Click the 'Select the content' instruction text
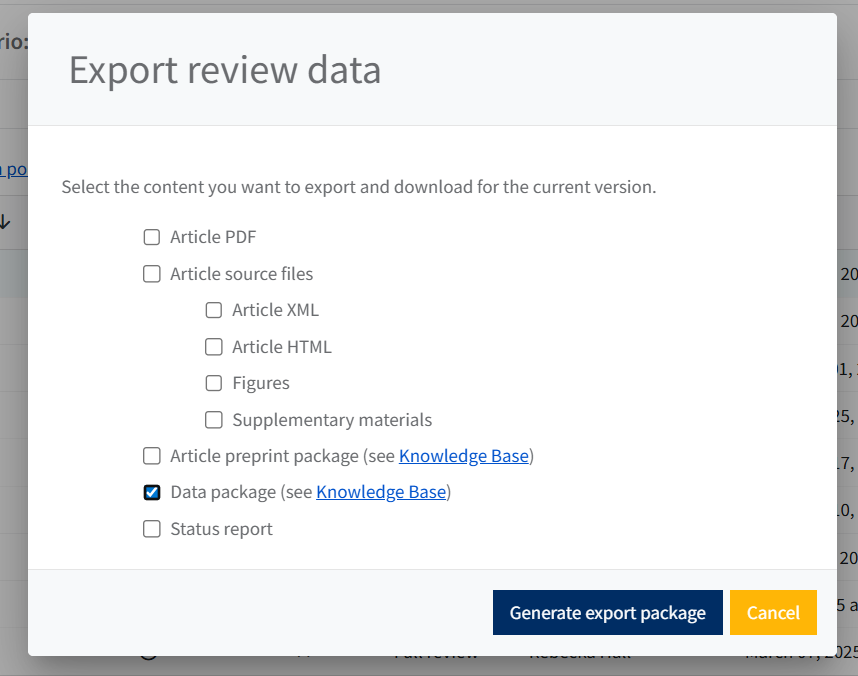The image size is (858, 676). pyautogui.click(x=359, y=187)
